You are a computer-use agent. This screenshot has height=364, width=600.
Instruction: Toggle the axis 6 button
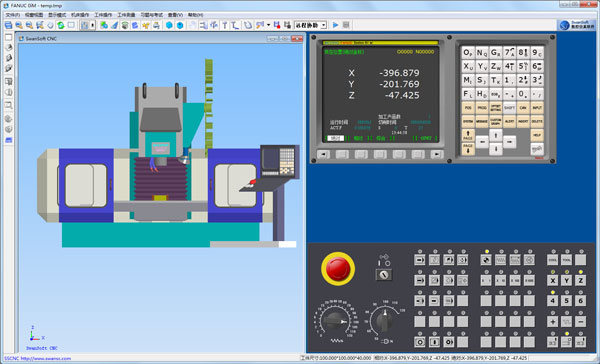pos(580,301)
